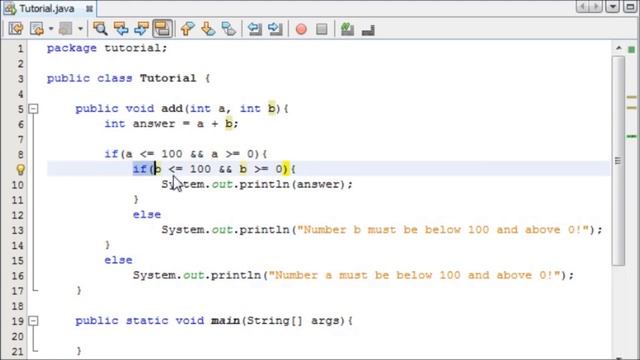Toggle Highlight Search button in toolbar
Image resolution: width=640 pixels, height=360 pixels.
[x=162, y=29]
